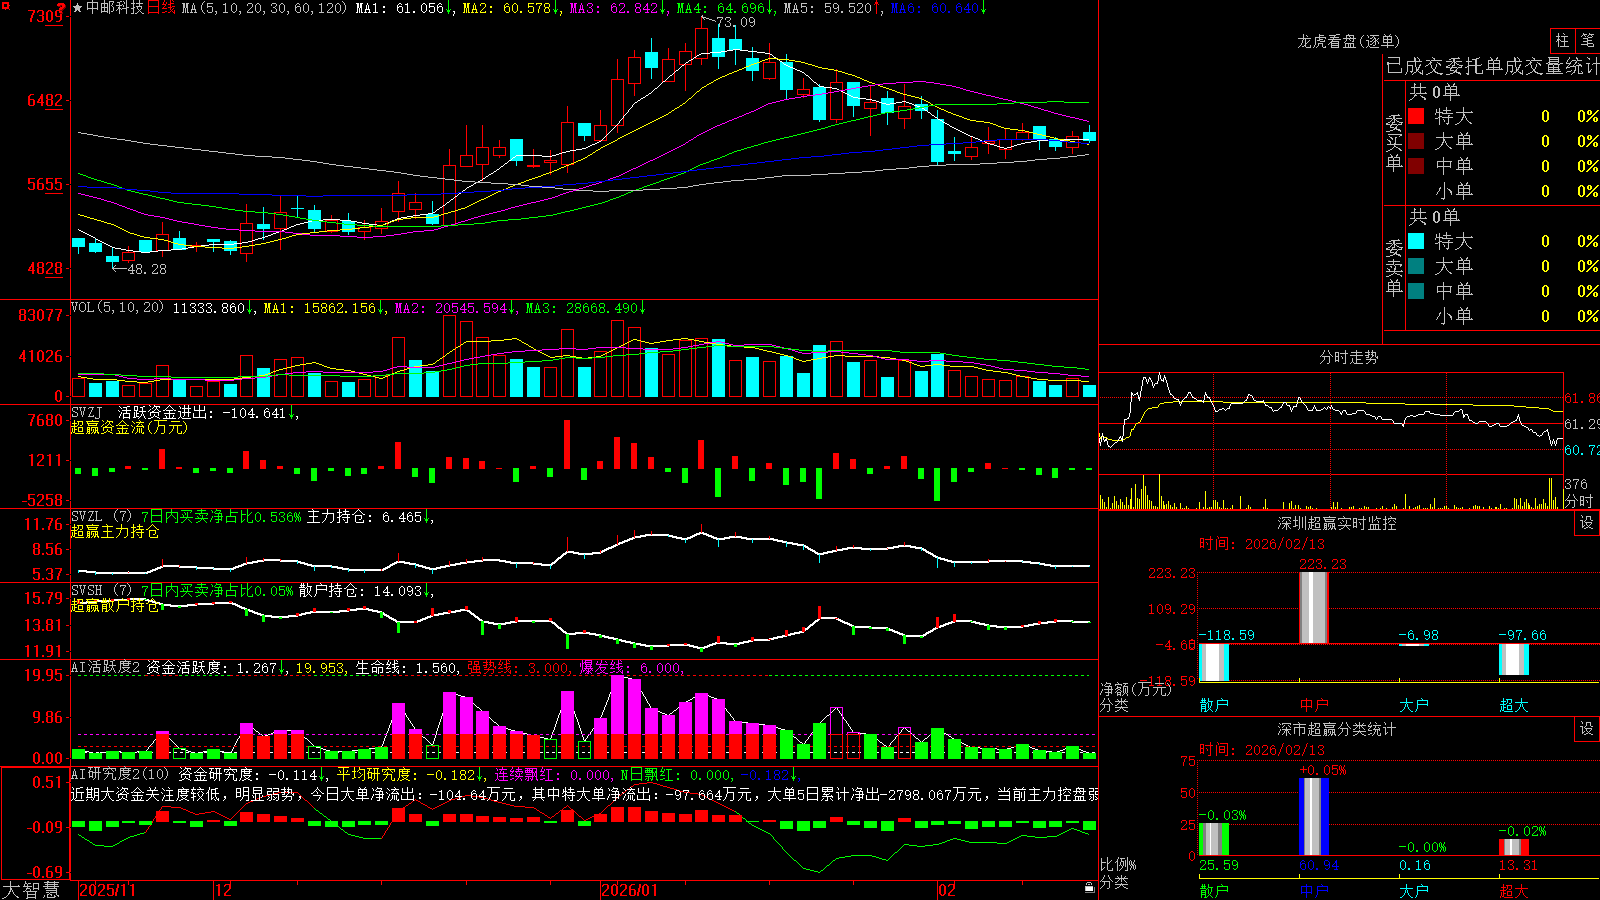Viewport: 1600px width, 900px height.
Task: Select the 超大 category in 深市超赢分类统计
Action: pyautogui.click(x=1514, y=891)
